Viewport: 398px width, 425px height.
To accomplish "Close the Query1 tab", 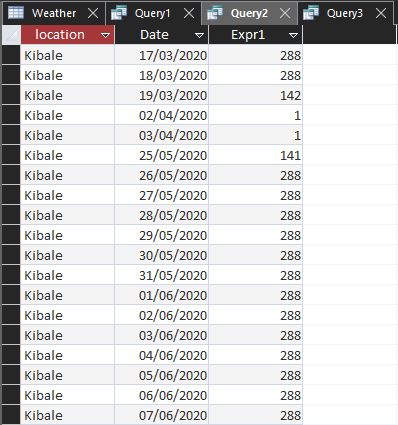I will (189, 13).
